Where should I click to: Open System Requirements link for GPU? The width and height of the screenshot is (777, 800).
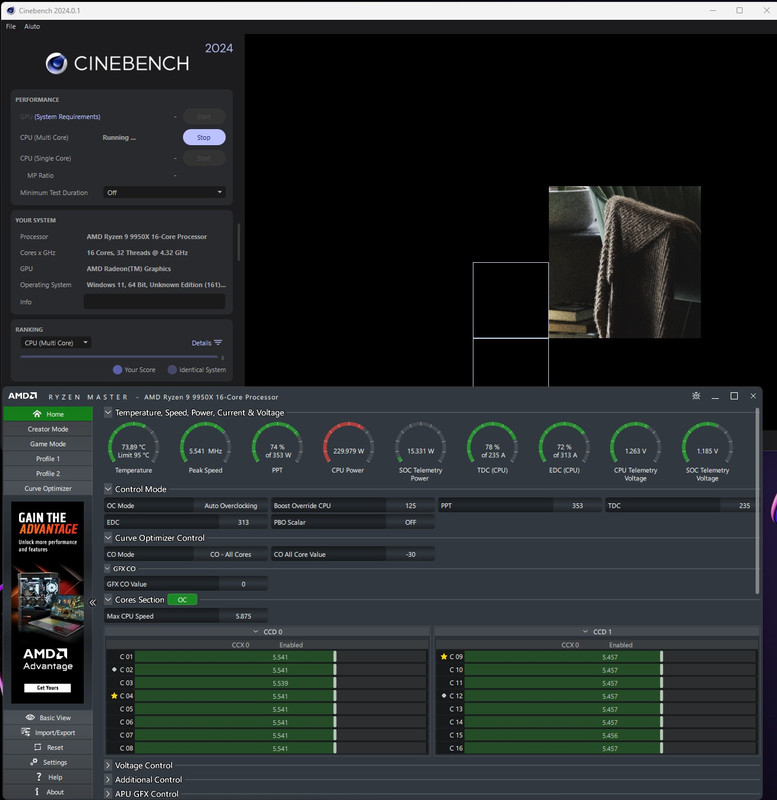pos(67,117)
